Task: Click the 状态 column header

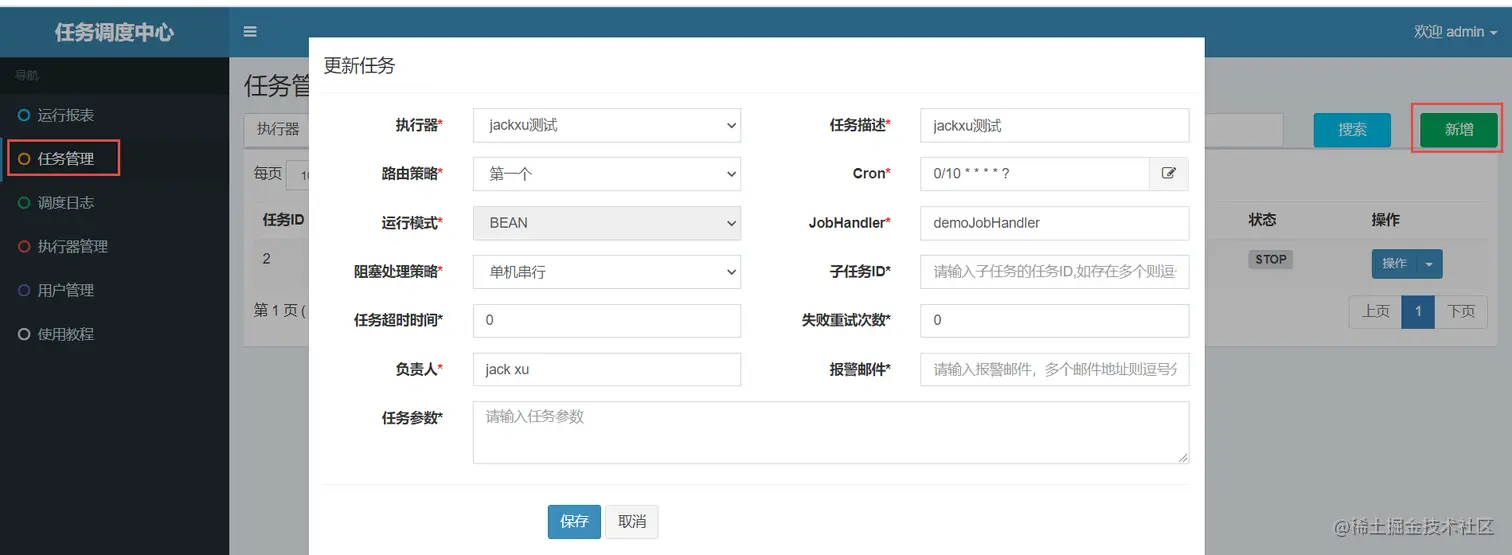Action: point(1262,219)
